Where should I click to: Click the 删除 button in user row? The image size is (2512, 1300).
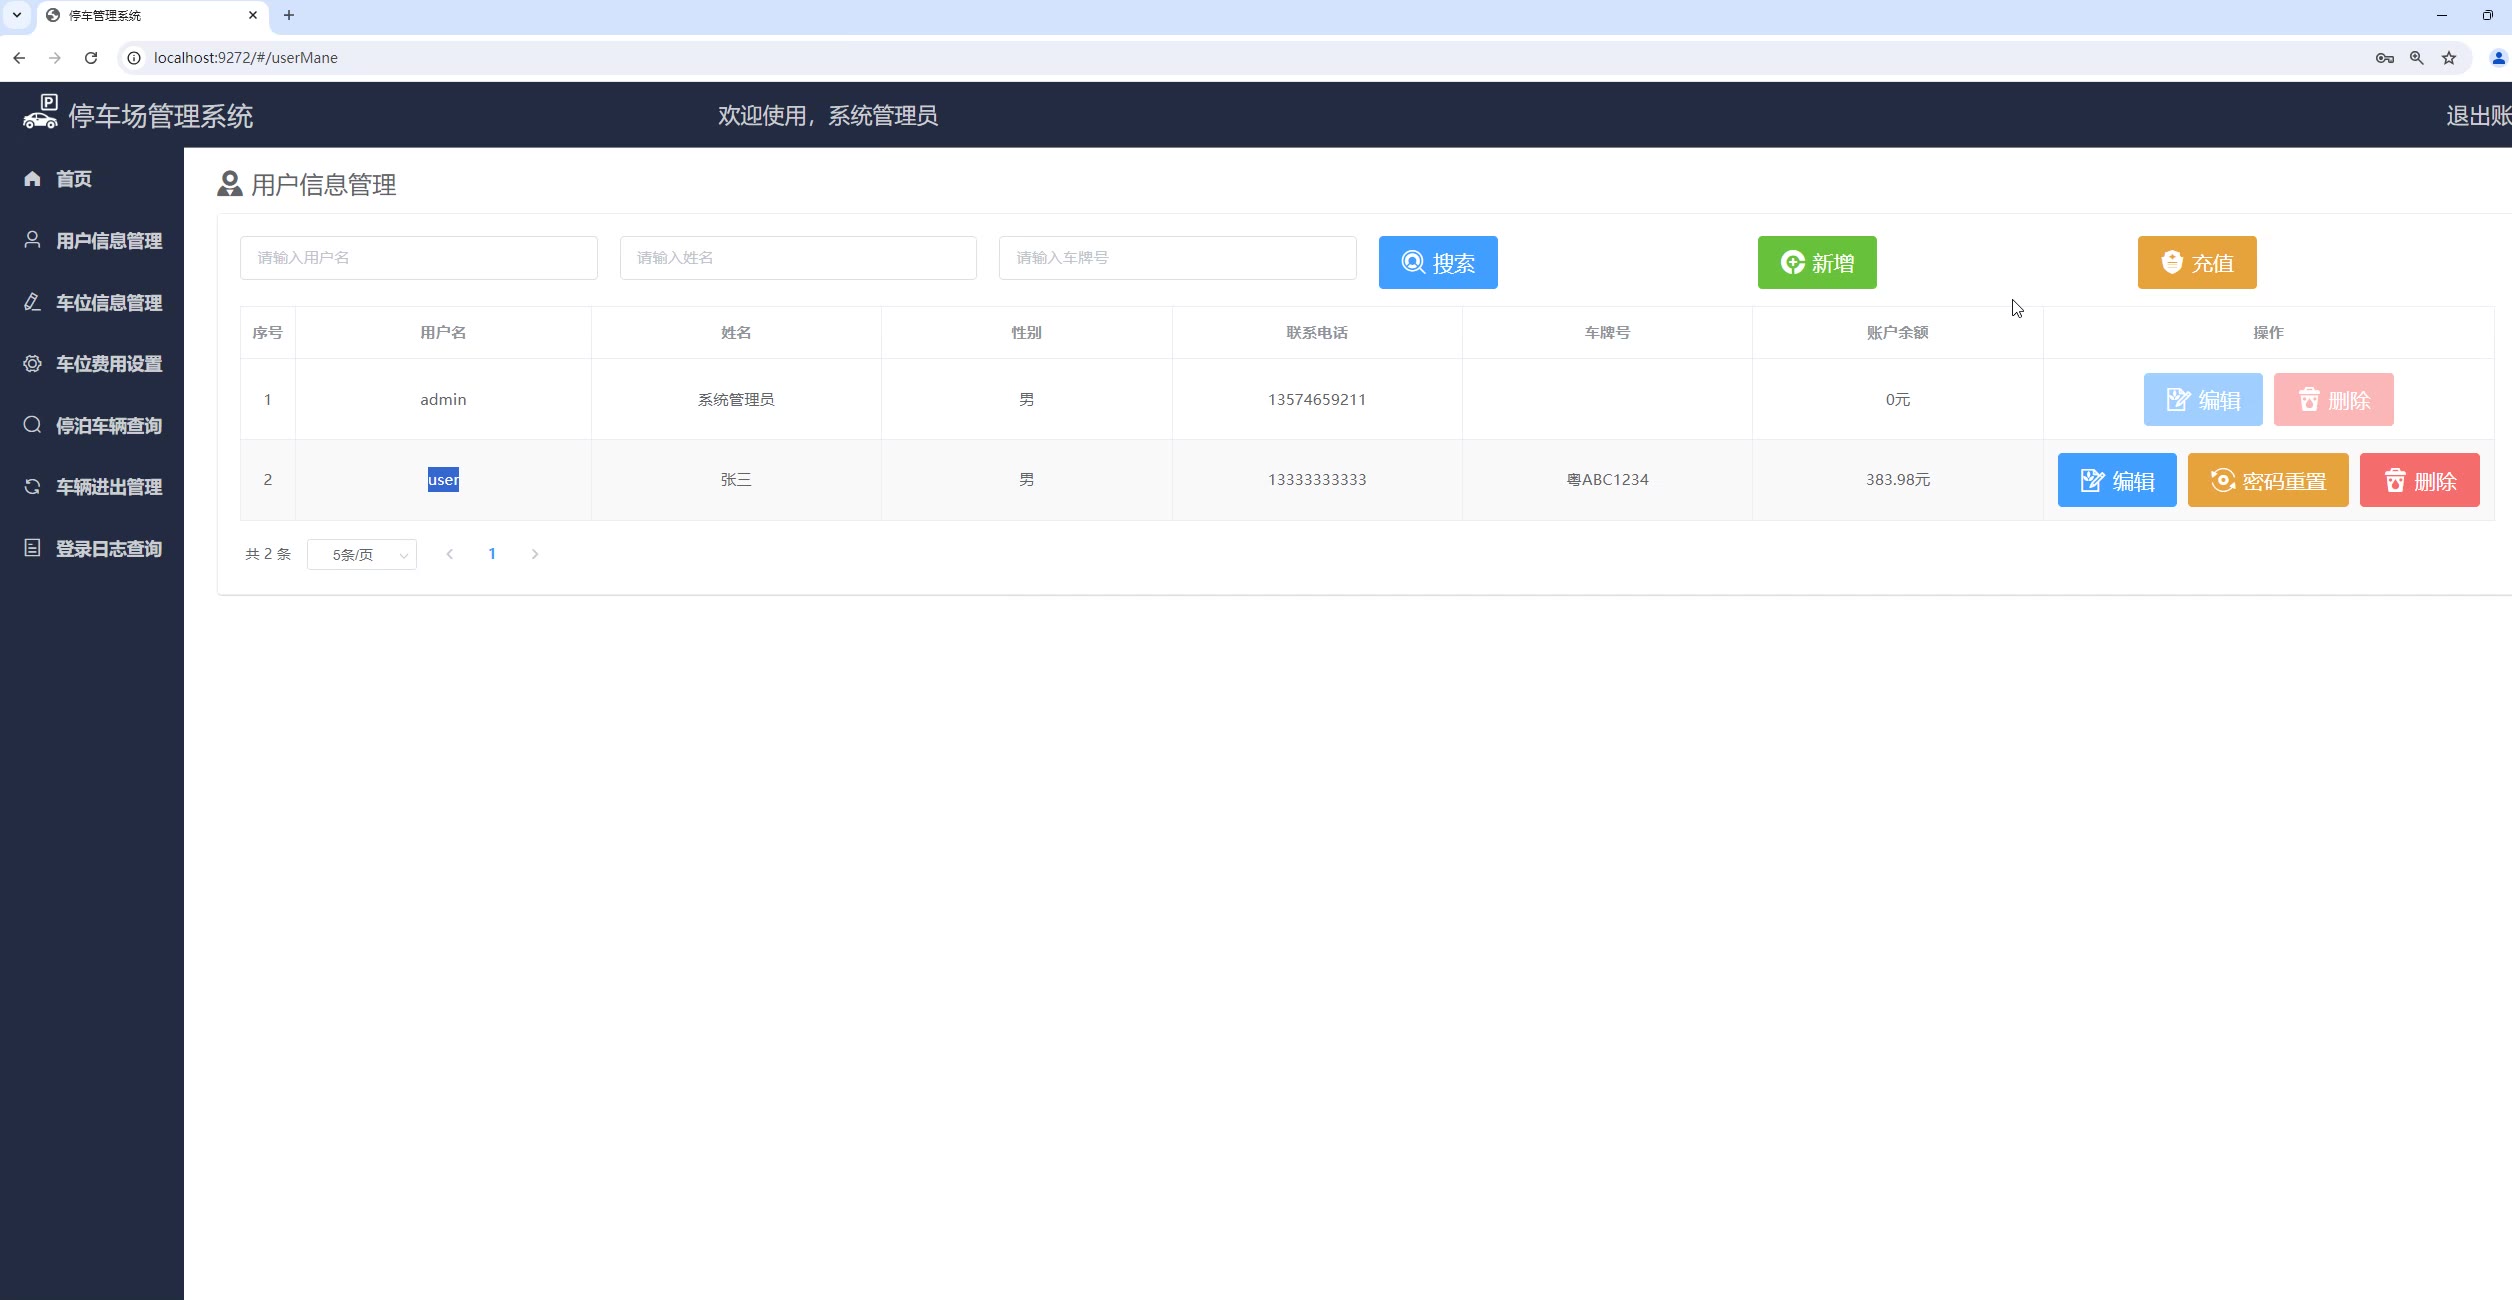point(2420,481)
